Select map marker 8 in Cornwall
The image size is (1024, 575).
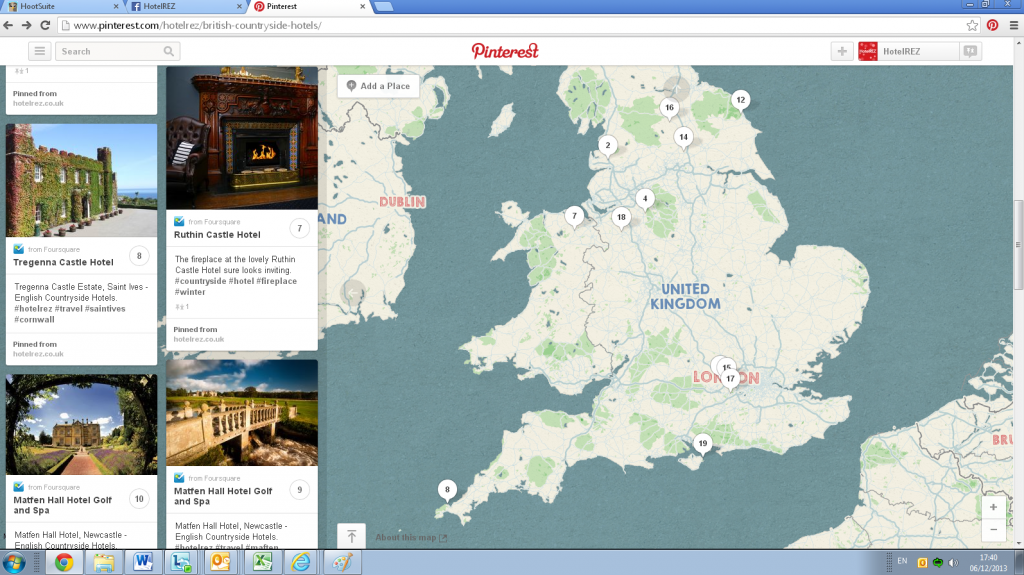447,490
